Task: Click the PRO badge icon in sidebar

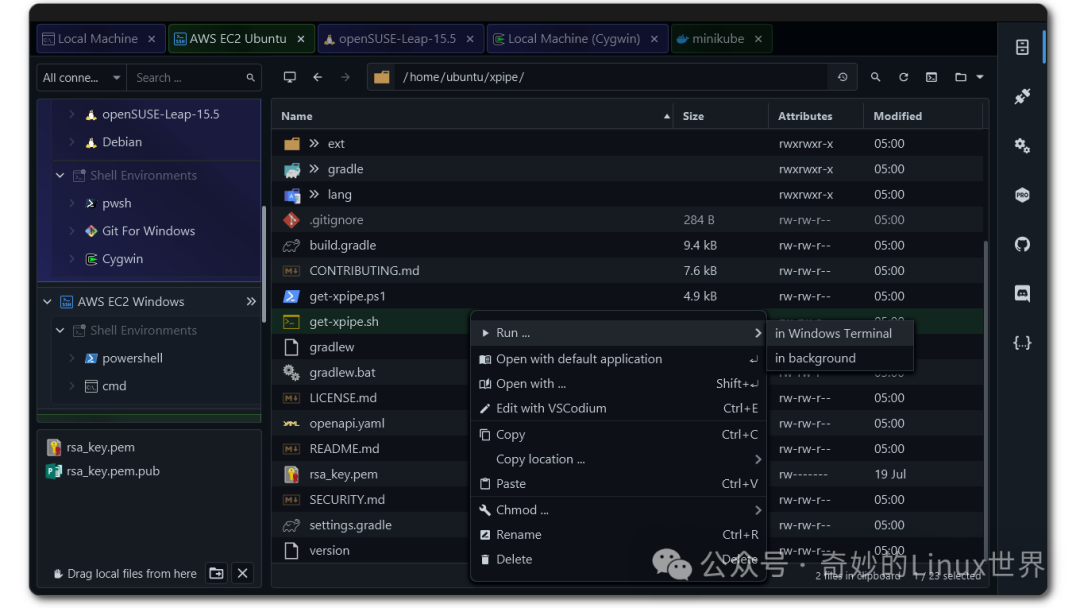Action: point(1022,195)
